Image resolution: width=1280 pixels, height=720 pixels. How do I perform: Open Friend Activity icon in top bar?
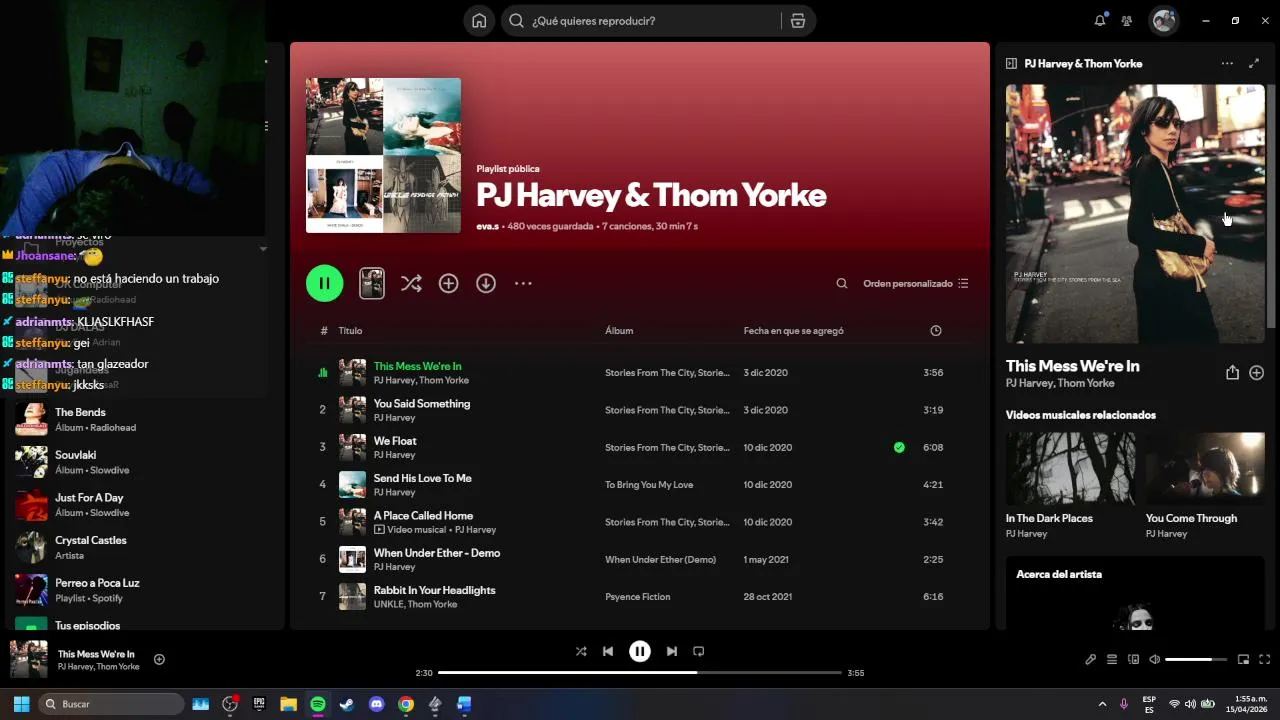pyautogui.click(x=1127, y=21)
